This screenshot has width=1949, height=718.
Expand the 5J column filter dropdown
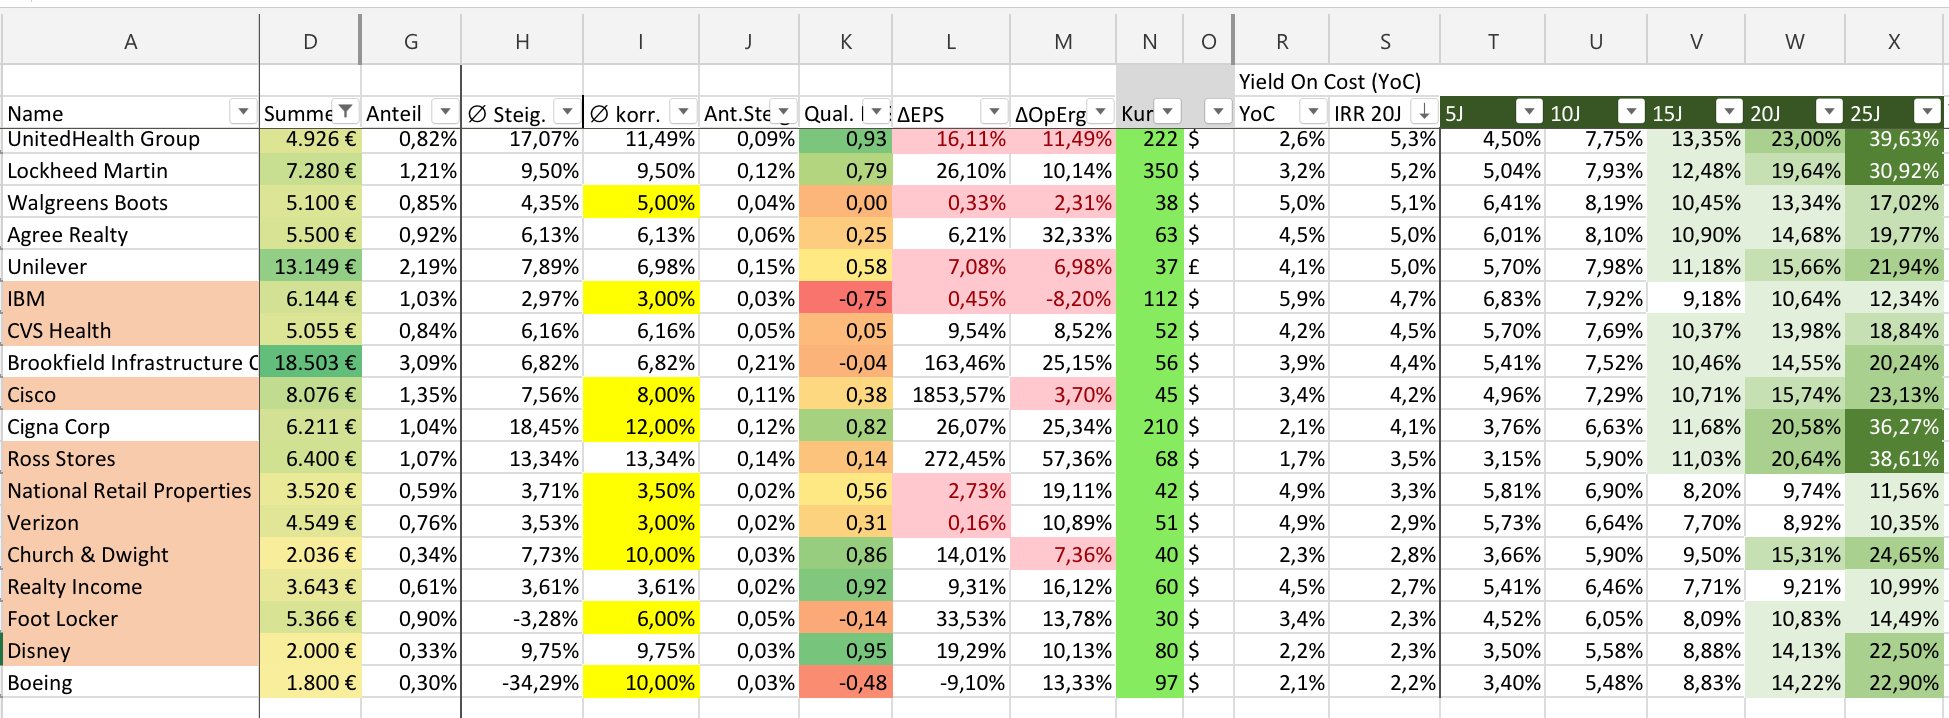click(1528, 112)
